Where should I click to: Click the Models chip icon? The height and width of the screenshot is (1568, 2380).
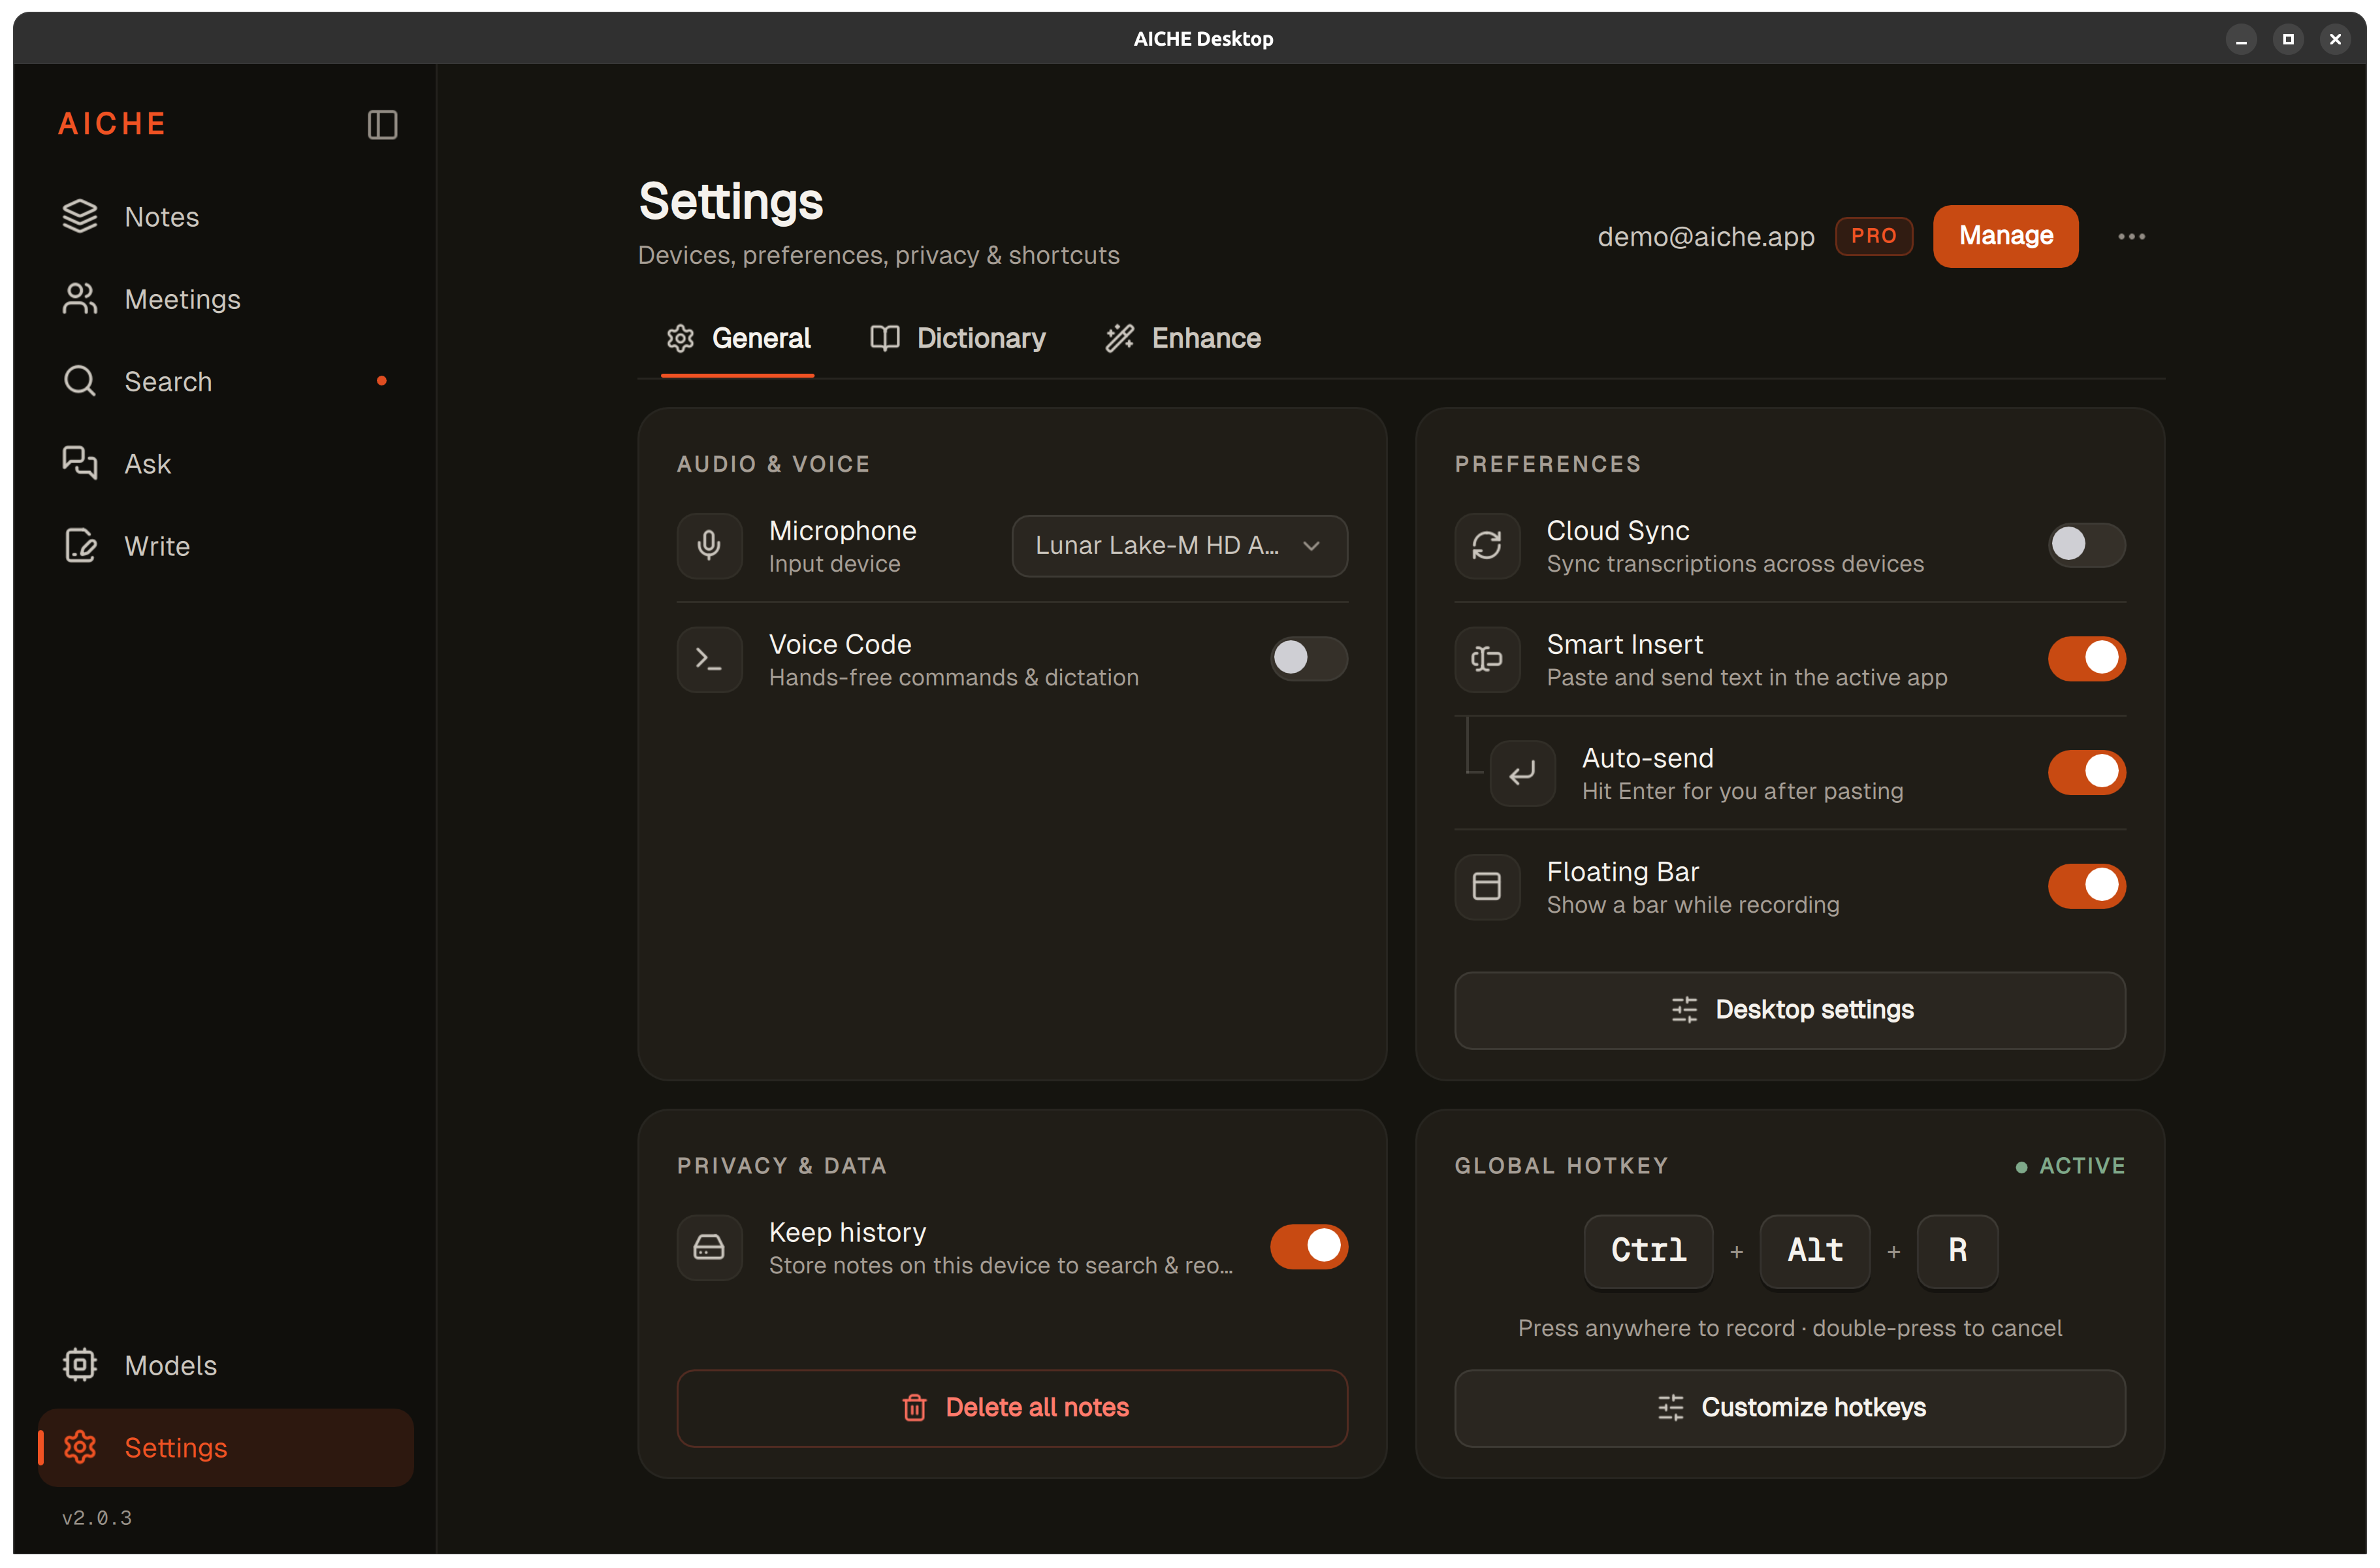tap(80, 1365)
